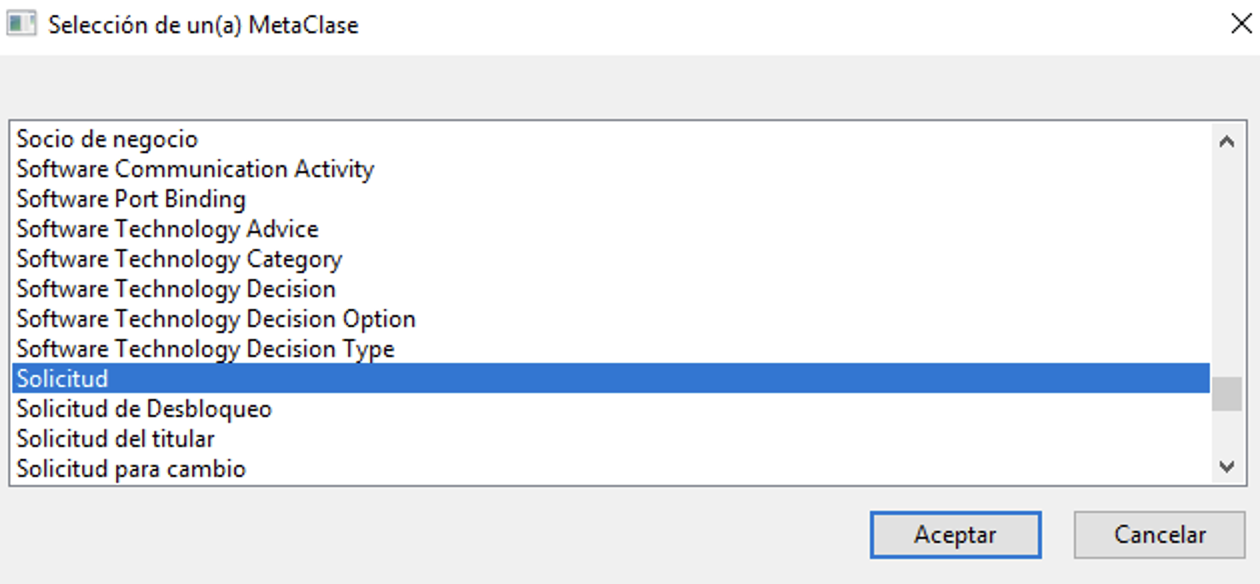The height and width of the screenshot is (584, 1260).
Task: Click the dialog title bar app icon
Action: point(21,23)
